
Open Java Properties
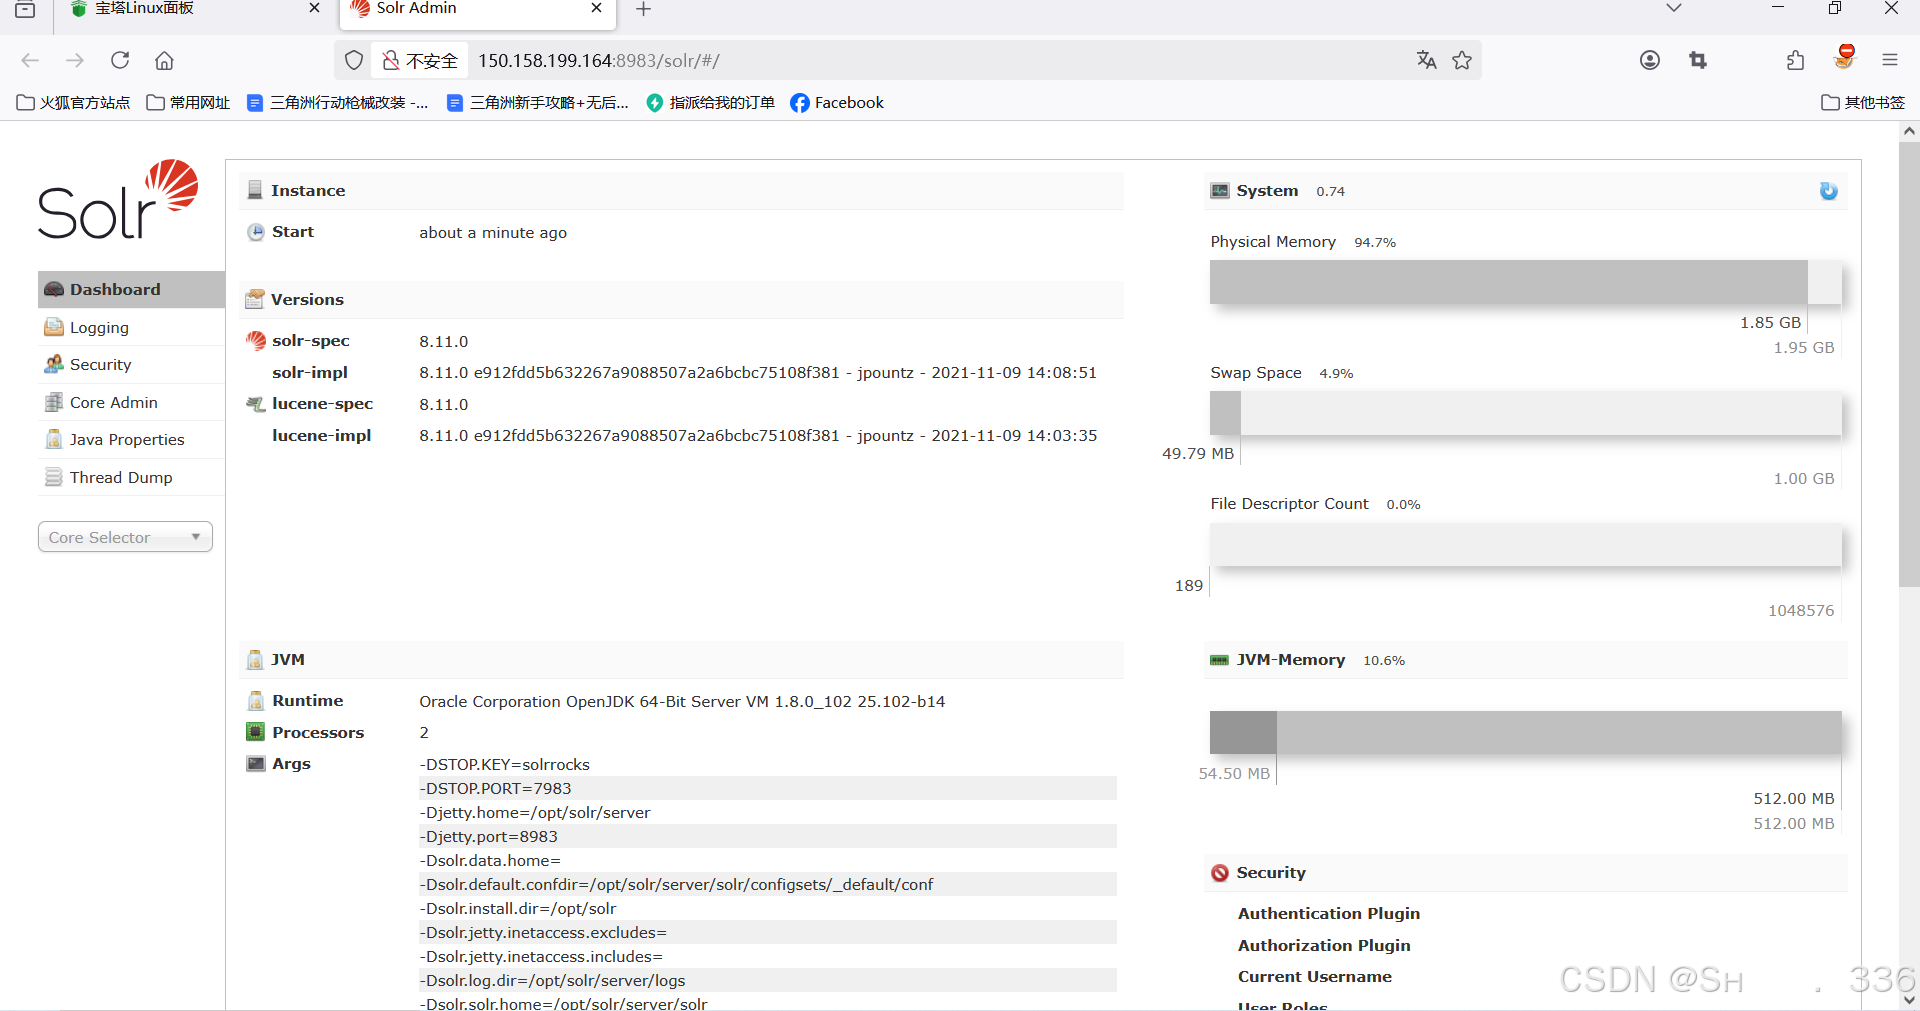click(127, 439)
